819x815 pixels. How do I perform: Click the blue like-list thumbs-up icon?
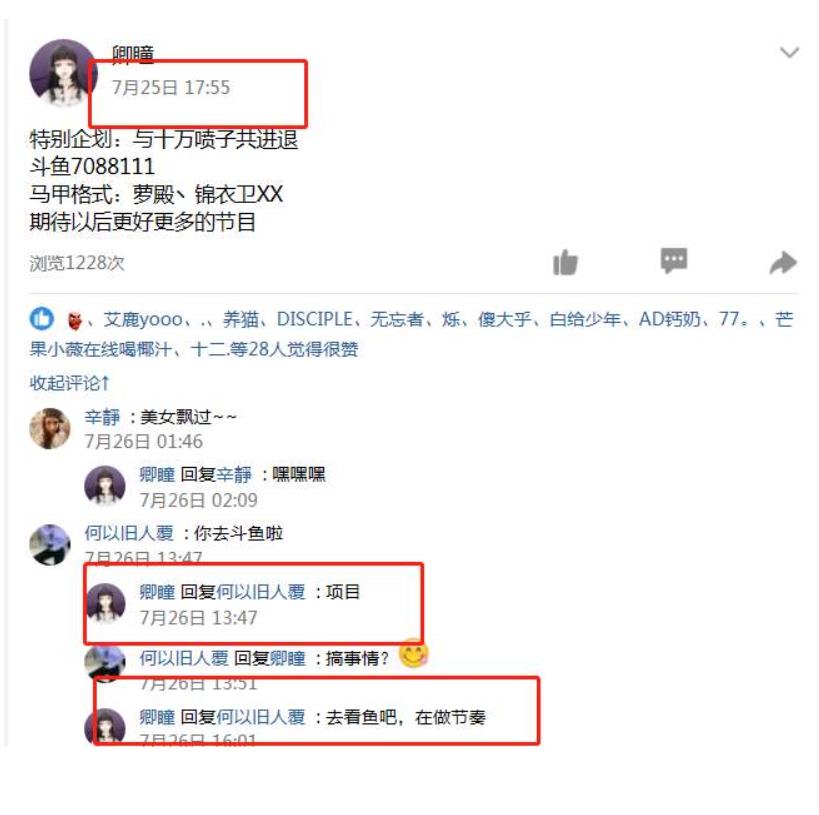pyautogui.click(x=42, y=318)
